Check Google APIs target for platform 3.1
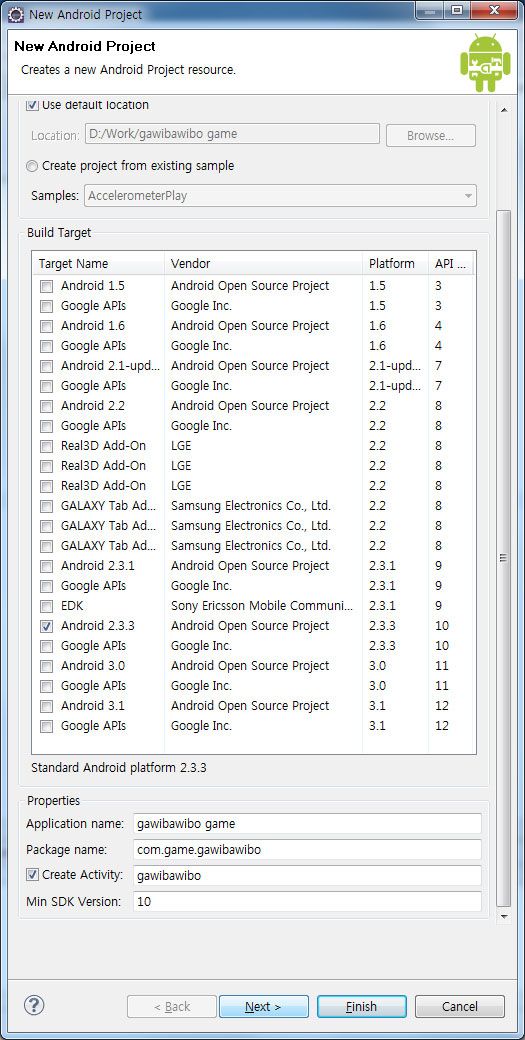The image size is (525, 1040). click(x=46, y=726)
